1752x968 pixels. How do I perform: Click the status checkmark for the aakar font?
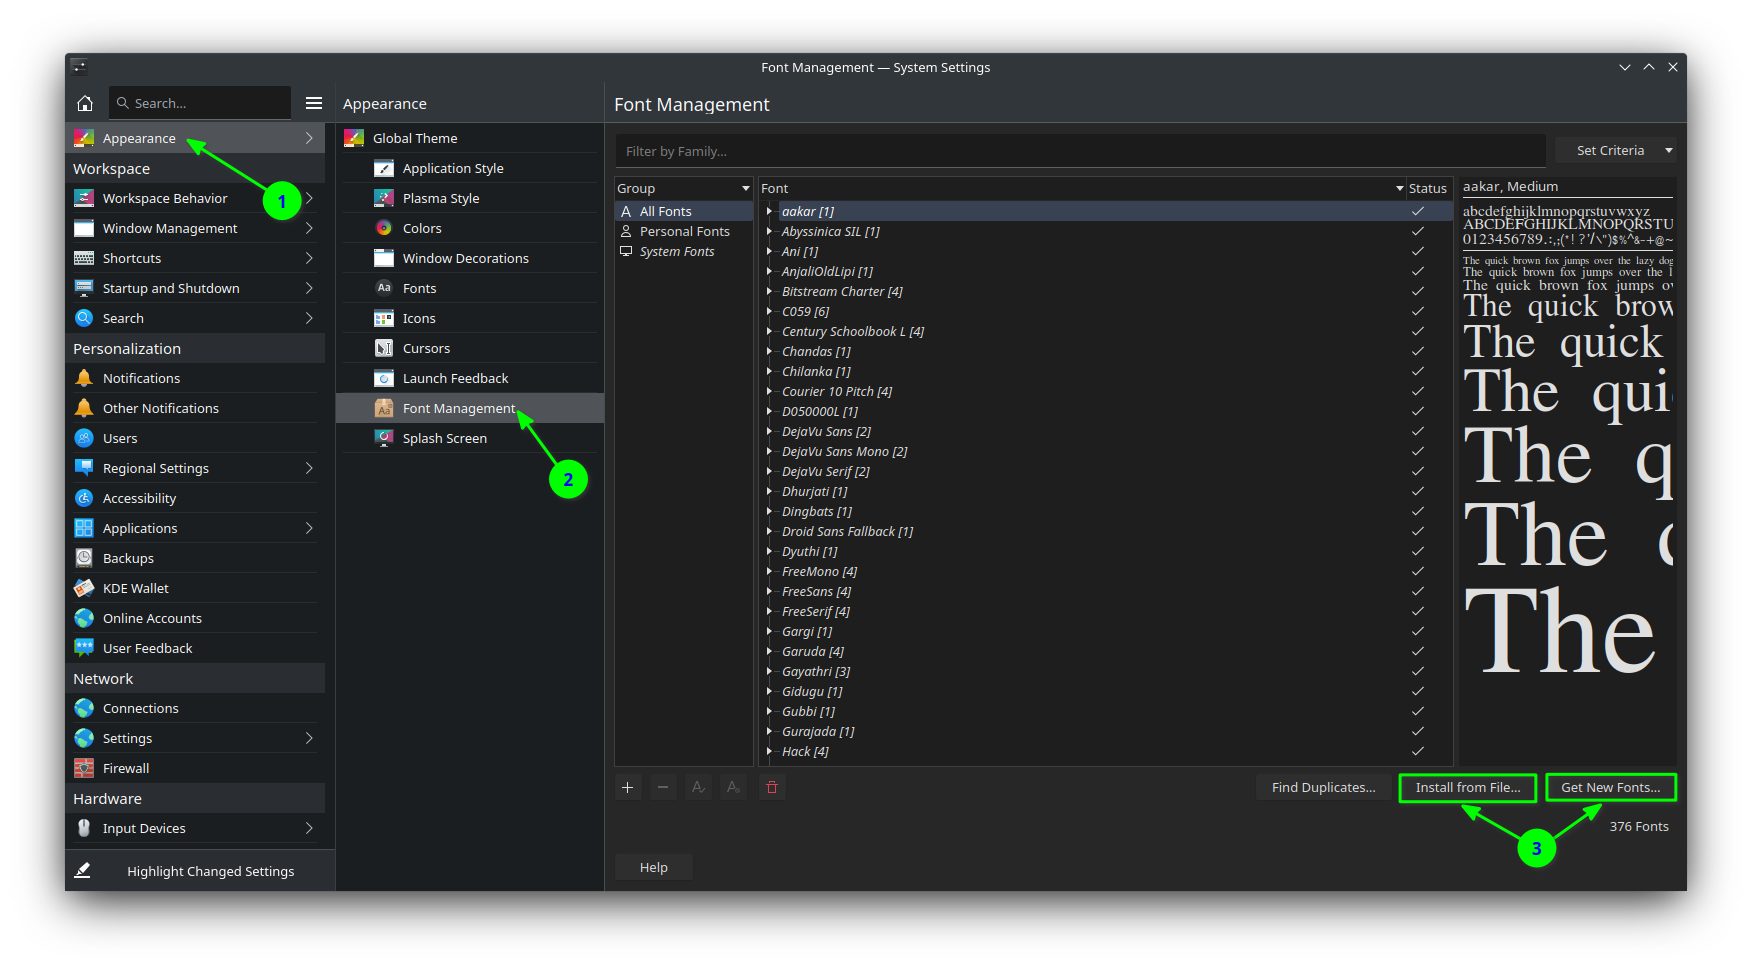(x=1417, y=211)
